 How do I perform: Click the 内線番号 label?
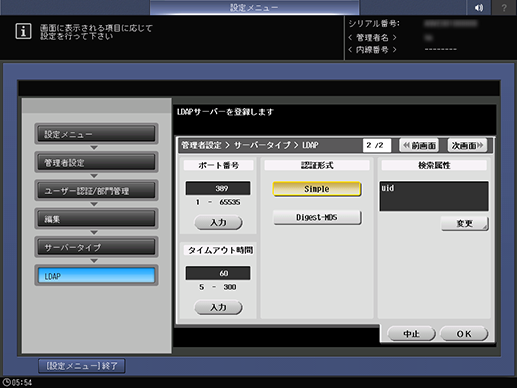(372, 50)
